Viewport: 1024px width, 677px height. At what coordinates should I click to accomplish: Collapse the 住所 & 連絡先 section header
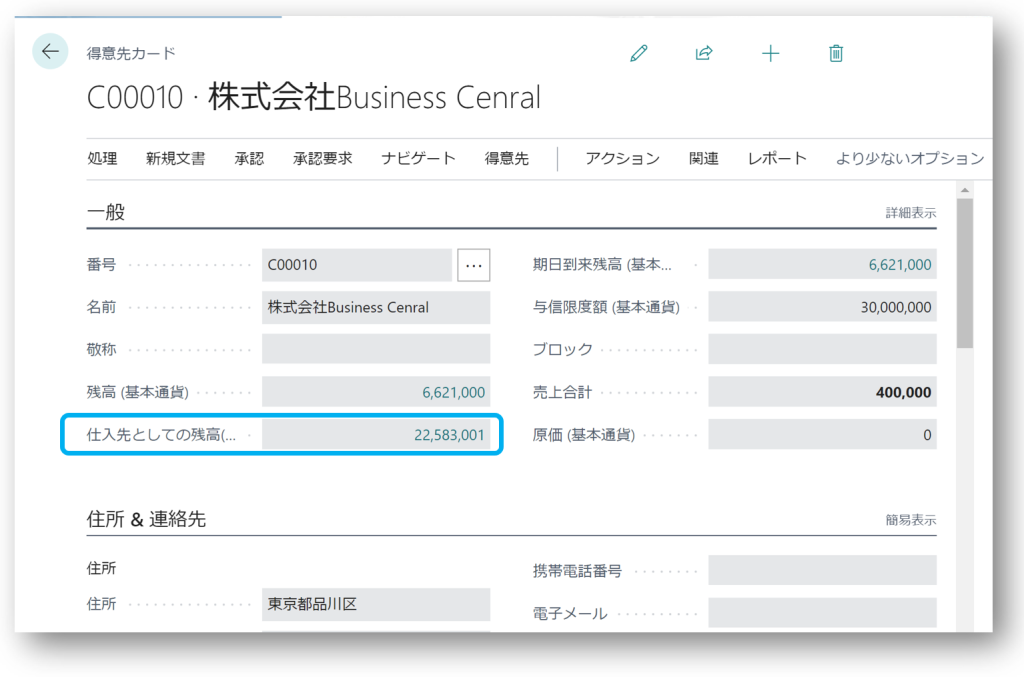pos(146,520)
